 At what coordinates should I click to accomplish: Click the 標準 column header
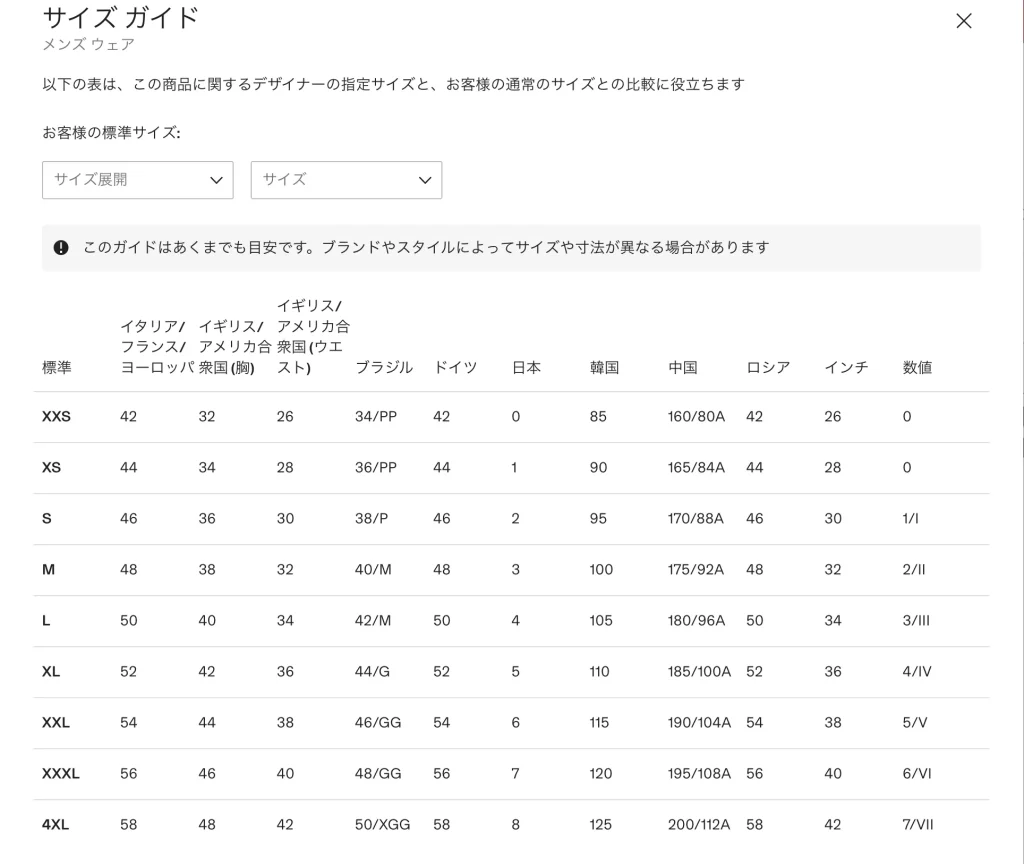click(57, 368)
